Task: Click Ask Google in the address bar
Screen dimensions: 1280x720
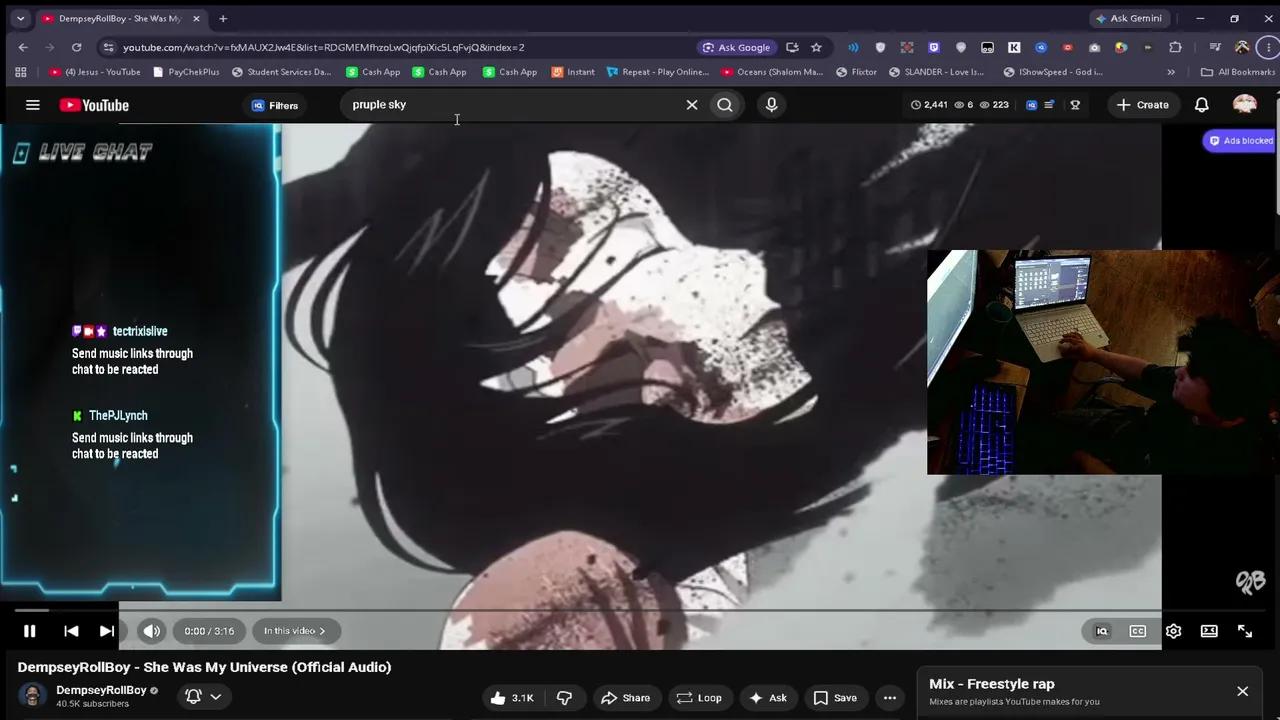Action: (x=737, y=47)
